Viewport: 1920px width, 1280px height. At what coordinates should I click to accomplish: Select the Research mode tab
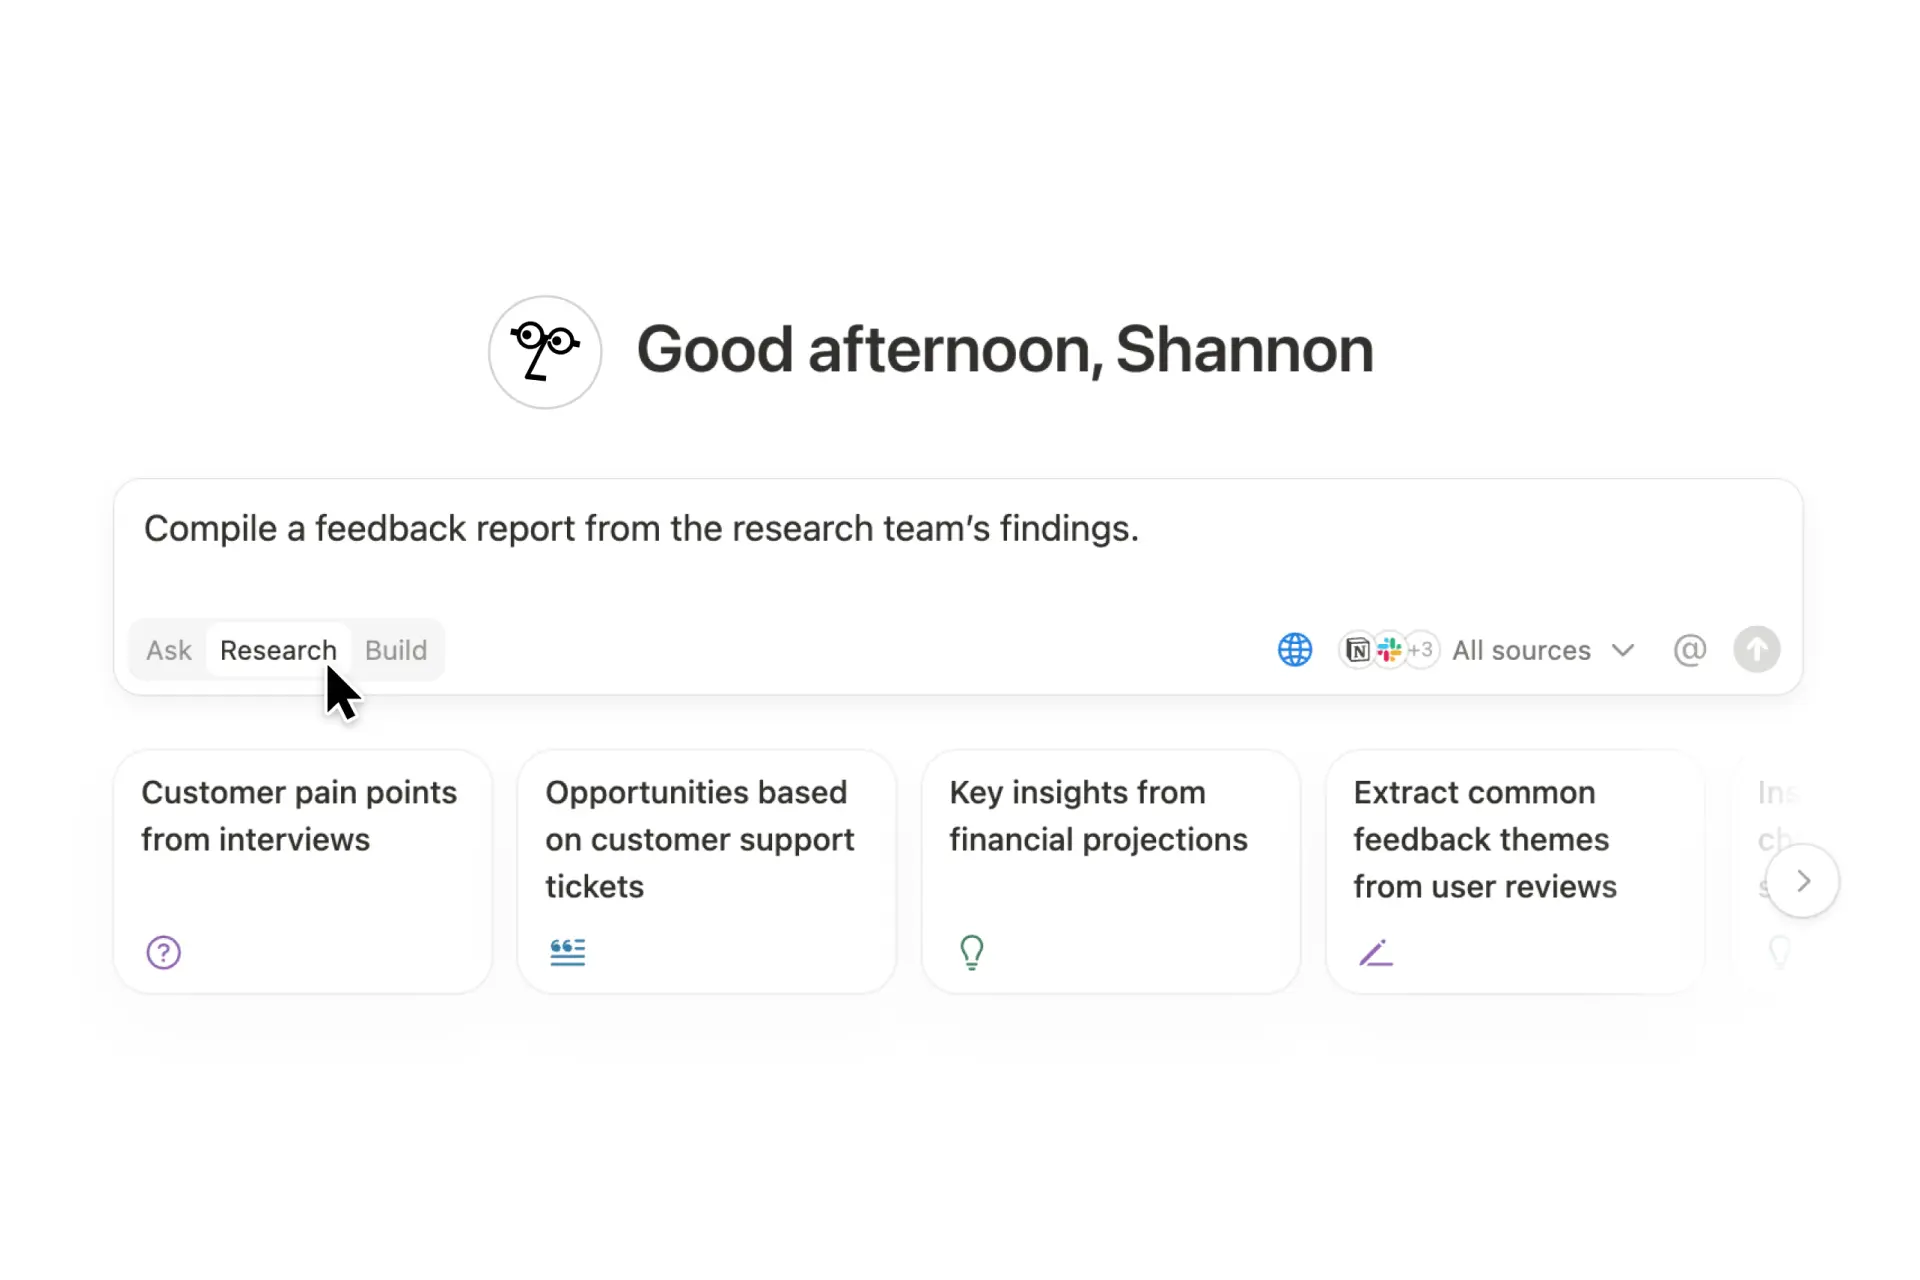pyautogui.click(x=278, y=650)
